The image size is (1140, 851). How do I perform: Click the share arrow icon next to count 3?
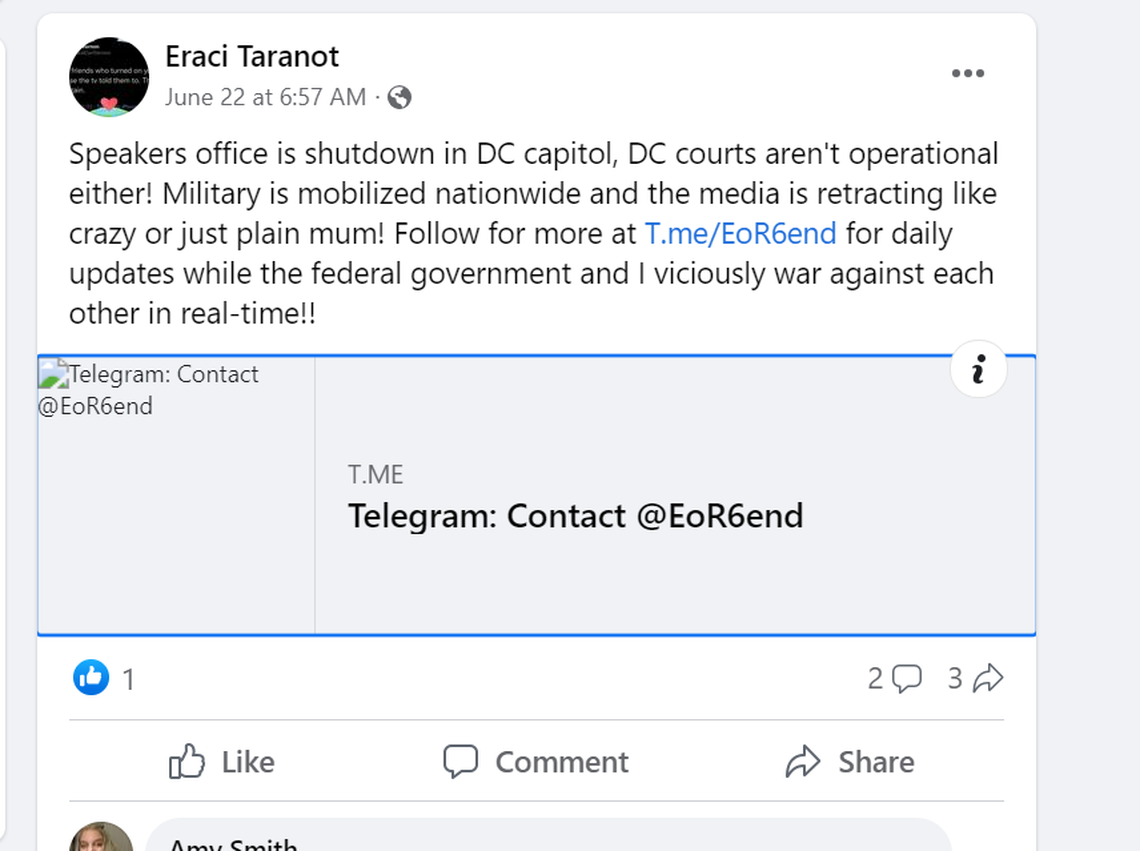click(x=988, y=678)
